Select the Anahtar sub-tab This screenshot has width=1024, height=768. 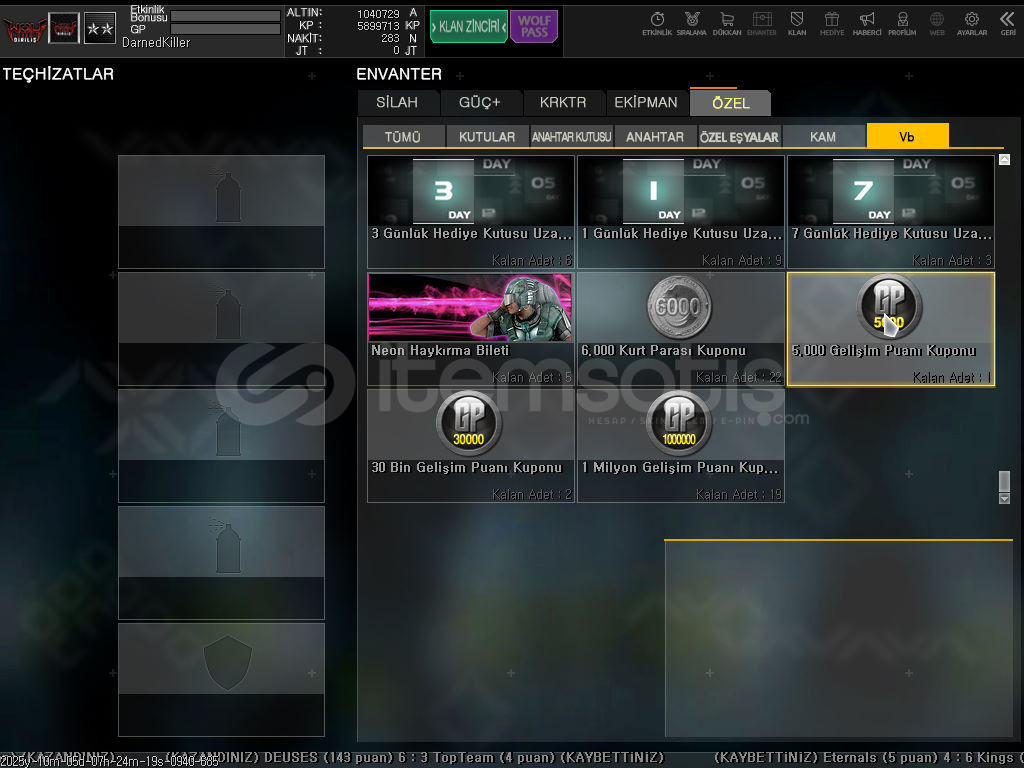pos(655,137)
